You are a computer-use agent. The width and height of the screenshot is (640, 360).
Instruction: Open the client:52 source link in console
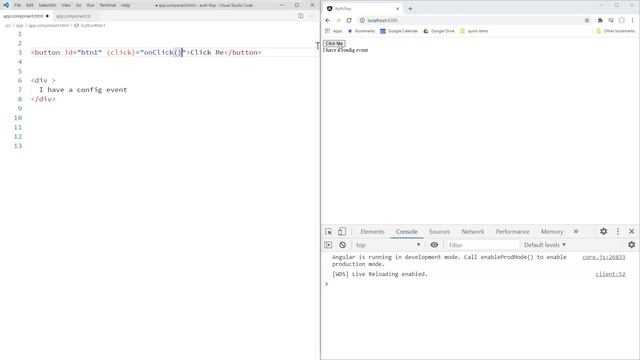(x=610, y=274)
